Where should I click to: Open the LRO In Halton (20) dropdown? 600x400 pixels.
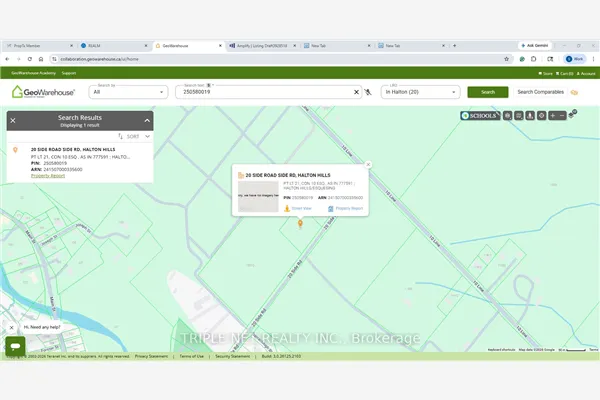(x=420, y=92)
